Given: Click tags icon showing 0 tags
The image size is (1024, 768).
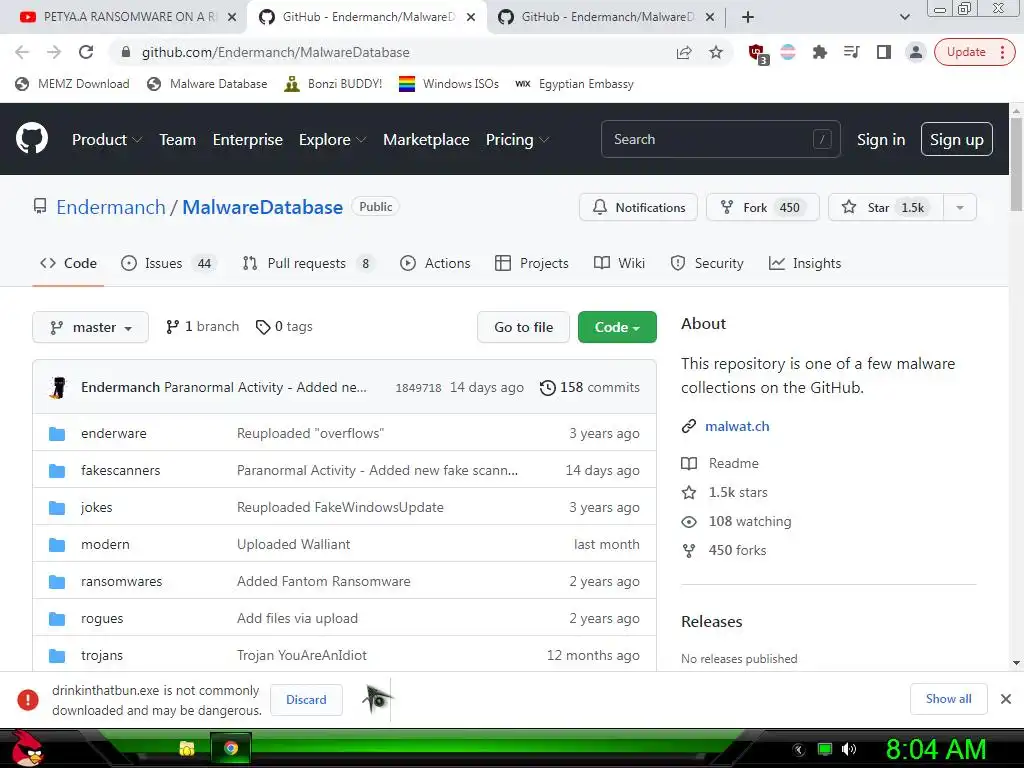Looking at the screenshot, I should (x=263, y=327).
